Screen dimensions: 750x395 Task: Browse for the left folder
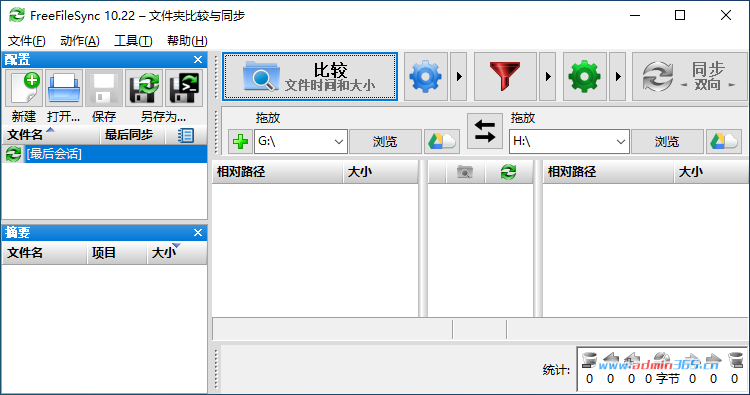tap(385, 142)
